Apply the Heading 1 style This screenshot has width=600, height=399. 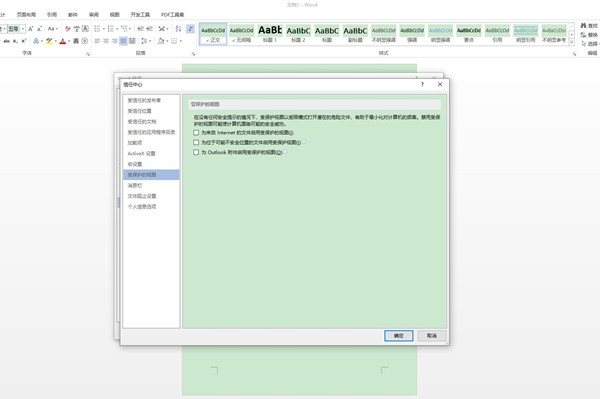(270, 34)
